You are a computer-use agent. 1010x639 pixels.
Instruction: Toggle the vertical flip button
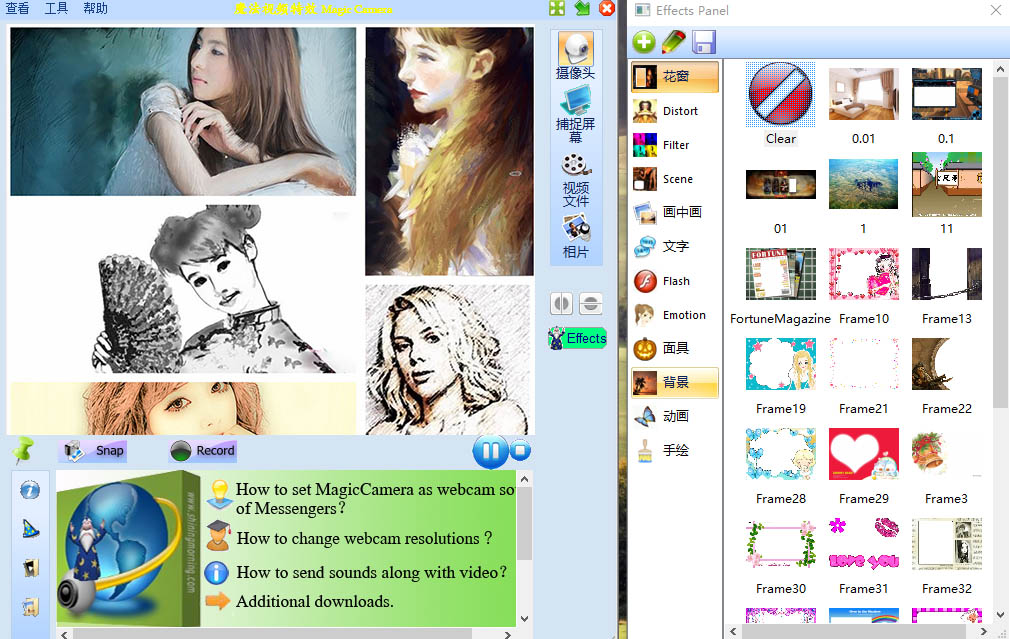point(591,303)
